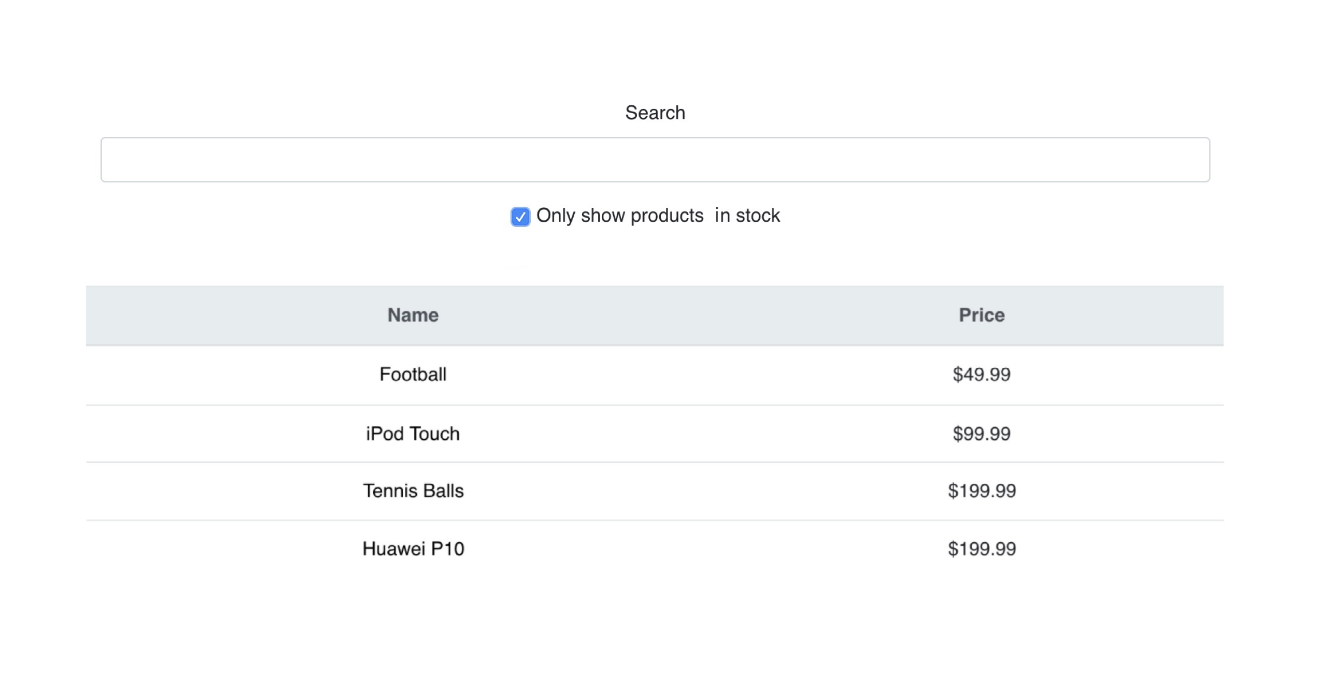The width and height of the screenshot is (1336, 686).
Task: Click the $199.99 price in the Tennis Balls row
Action: click(x=981, y=491)
